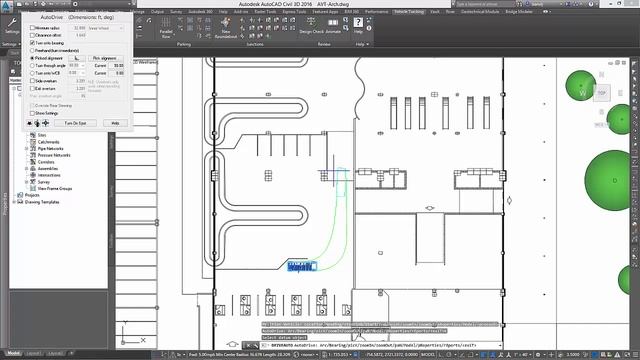Click the bug icon in AutoDrive dialog
The height and width of the screenshot is (360, 640).
point(29,123)
